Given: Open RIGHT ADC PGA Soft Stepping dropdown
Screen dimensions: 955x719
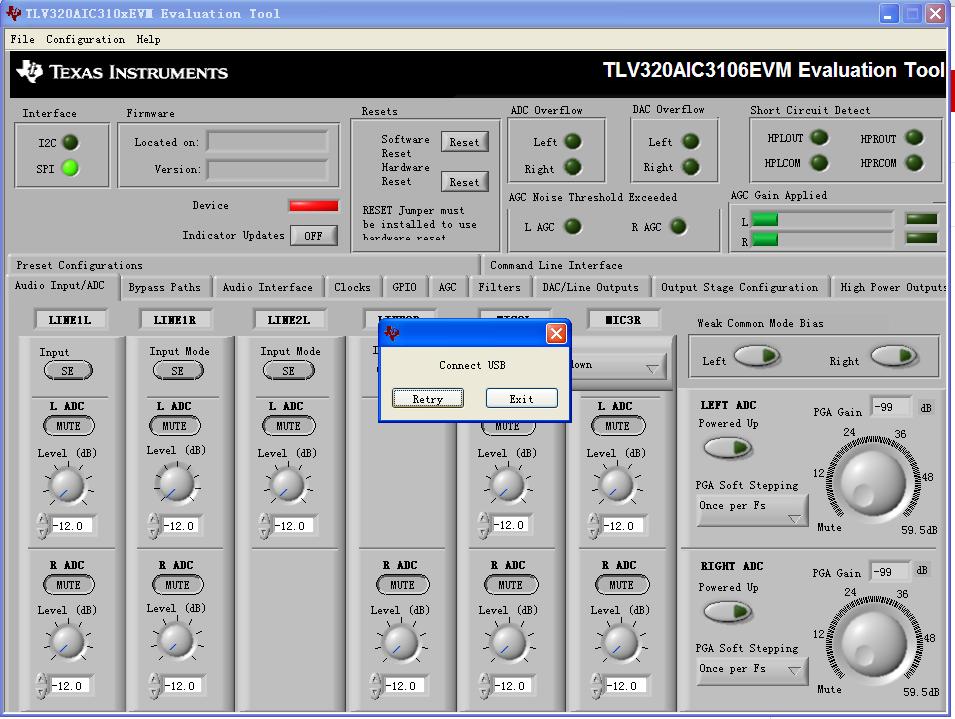Looking at the screenshot, I should tap(752, 672).
